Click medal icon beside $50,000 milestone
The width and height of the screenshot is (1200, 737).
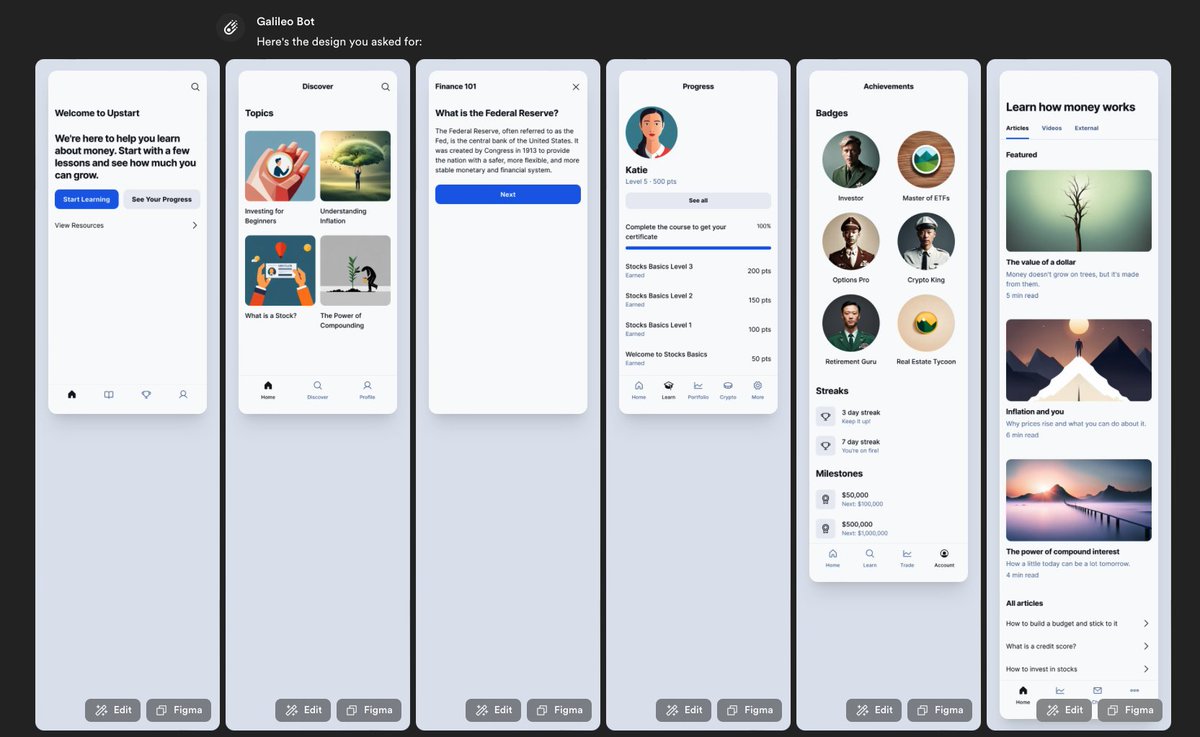[x=825, y=499]
